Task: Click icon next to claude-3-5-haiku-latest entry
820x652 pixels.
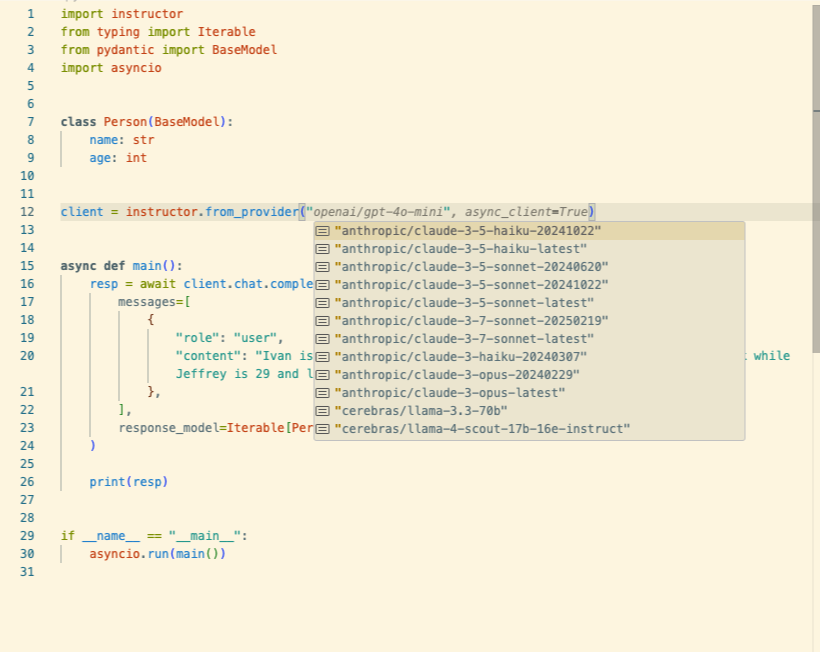Action: 323,249
